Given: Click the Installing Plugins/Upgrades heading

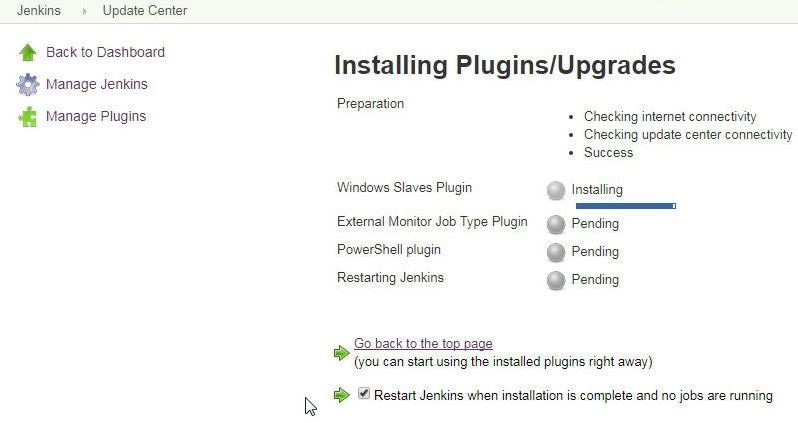Looking at the screenshot, I should (505, 65).
